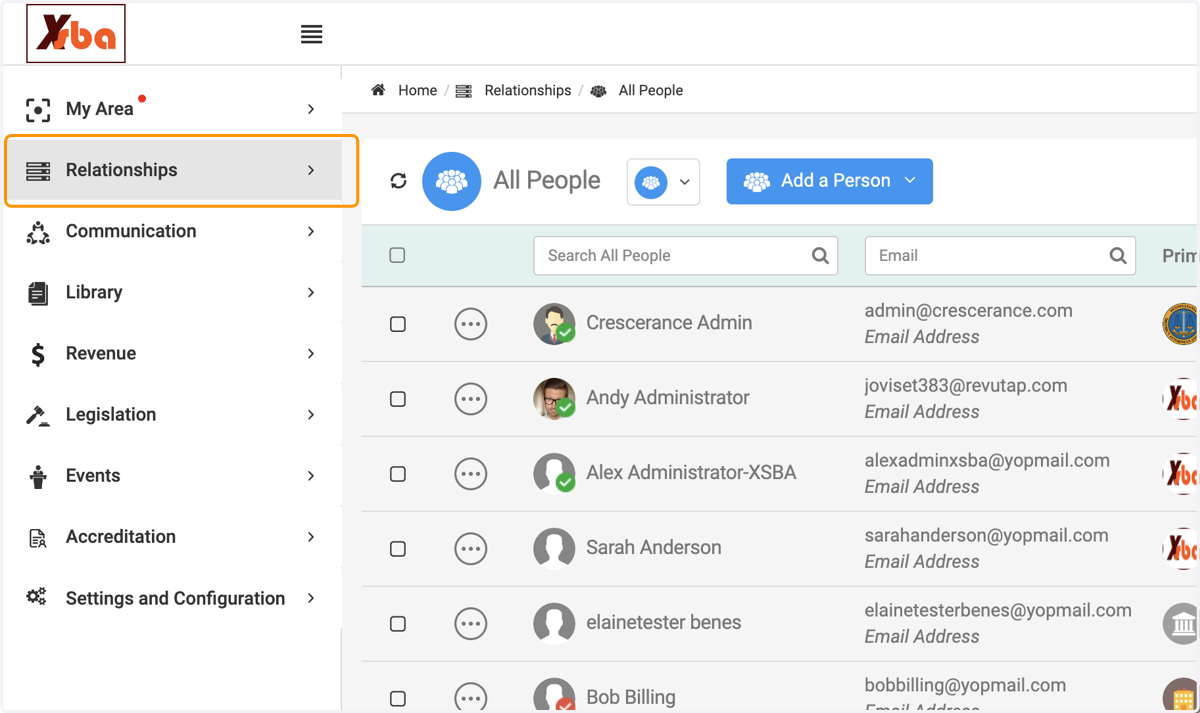Open the people view selector dropdown
The width and height of the screenshot is (1200, 713).
(663, 182)
